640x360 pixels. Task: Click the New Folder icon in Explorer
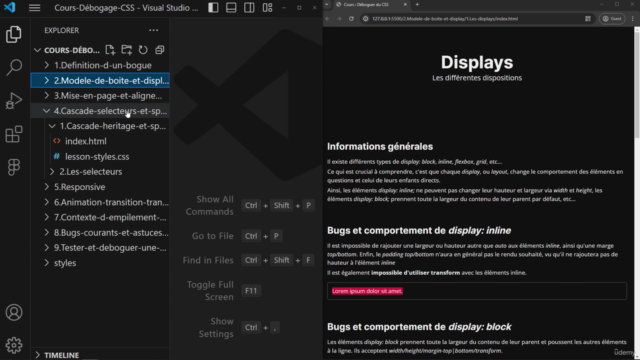click(127, 50)
